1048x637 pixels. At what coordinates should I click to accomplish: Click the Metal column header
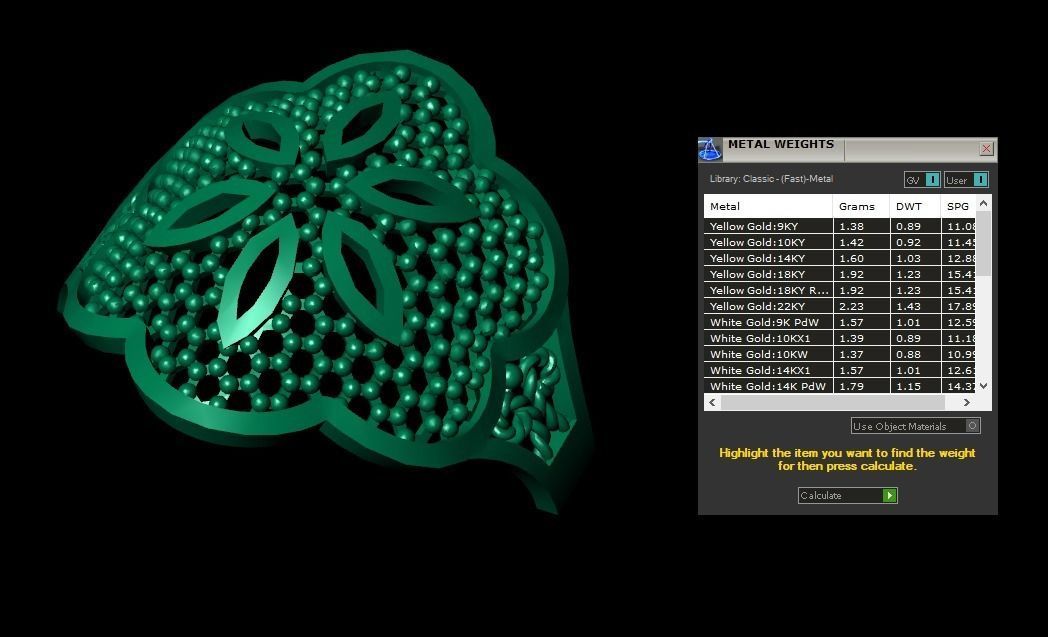(768, 207)
